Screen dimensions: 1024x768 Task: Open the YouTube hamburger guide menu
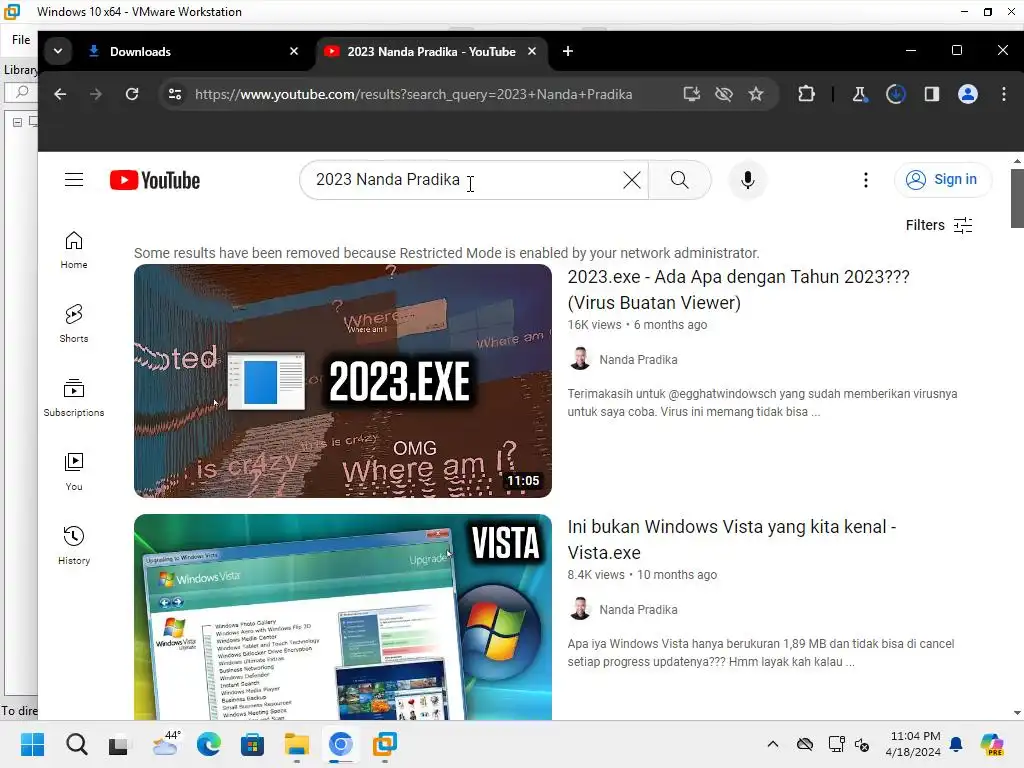point(74,180)
